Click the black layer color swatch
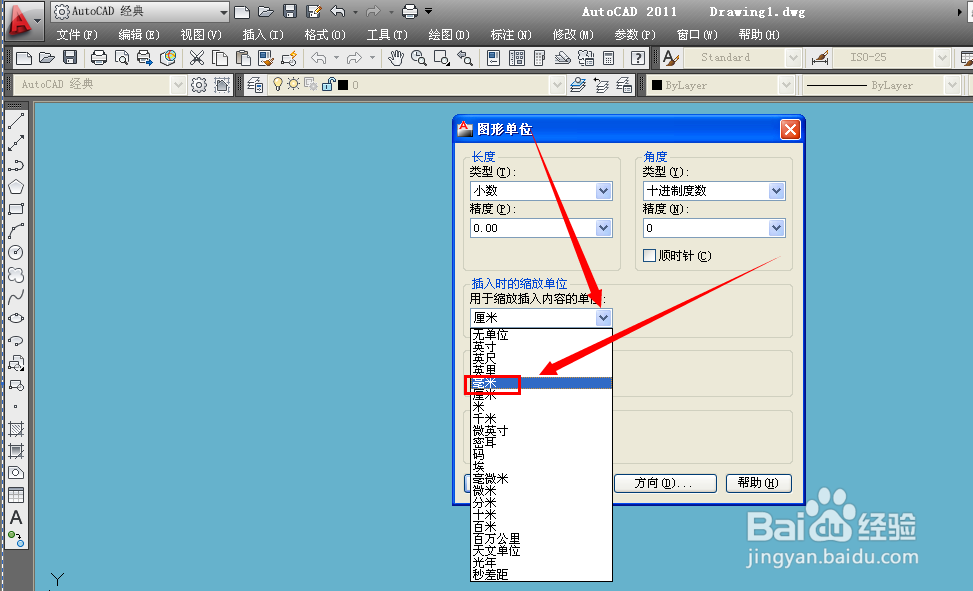The height and width of the screenshot is (591, 973). point(343,84)
